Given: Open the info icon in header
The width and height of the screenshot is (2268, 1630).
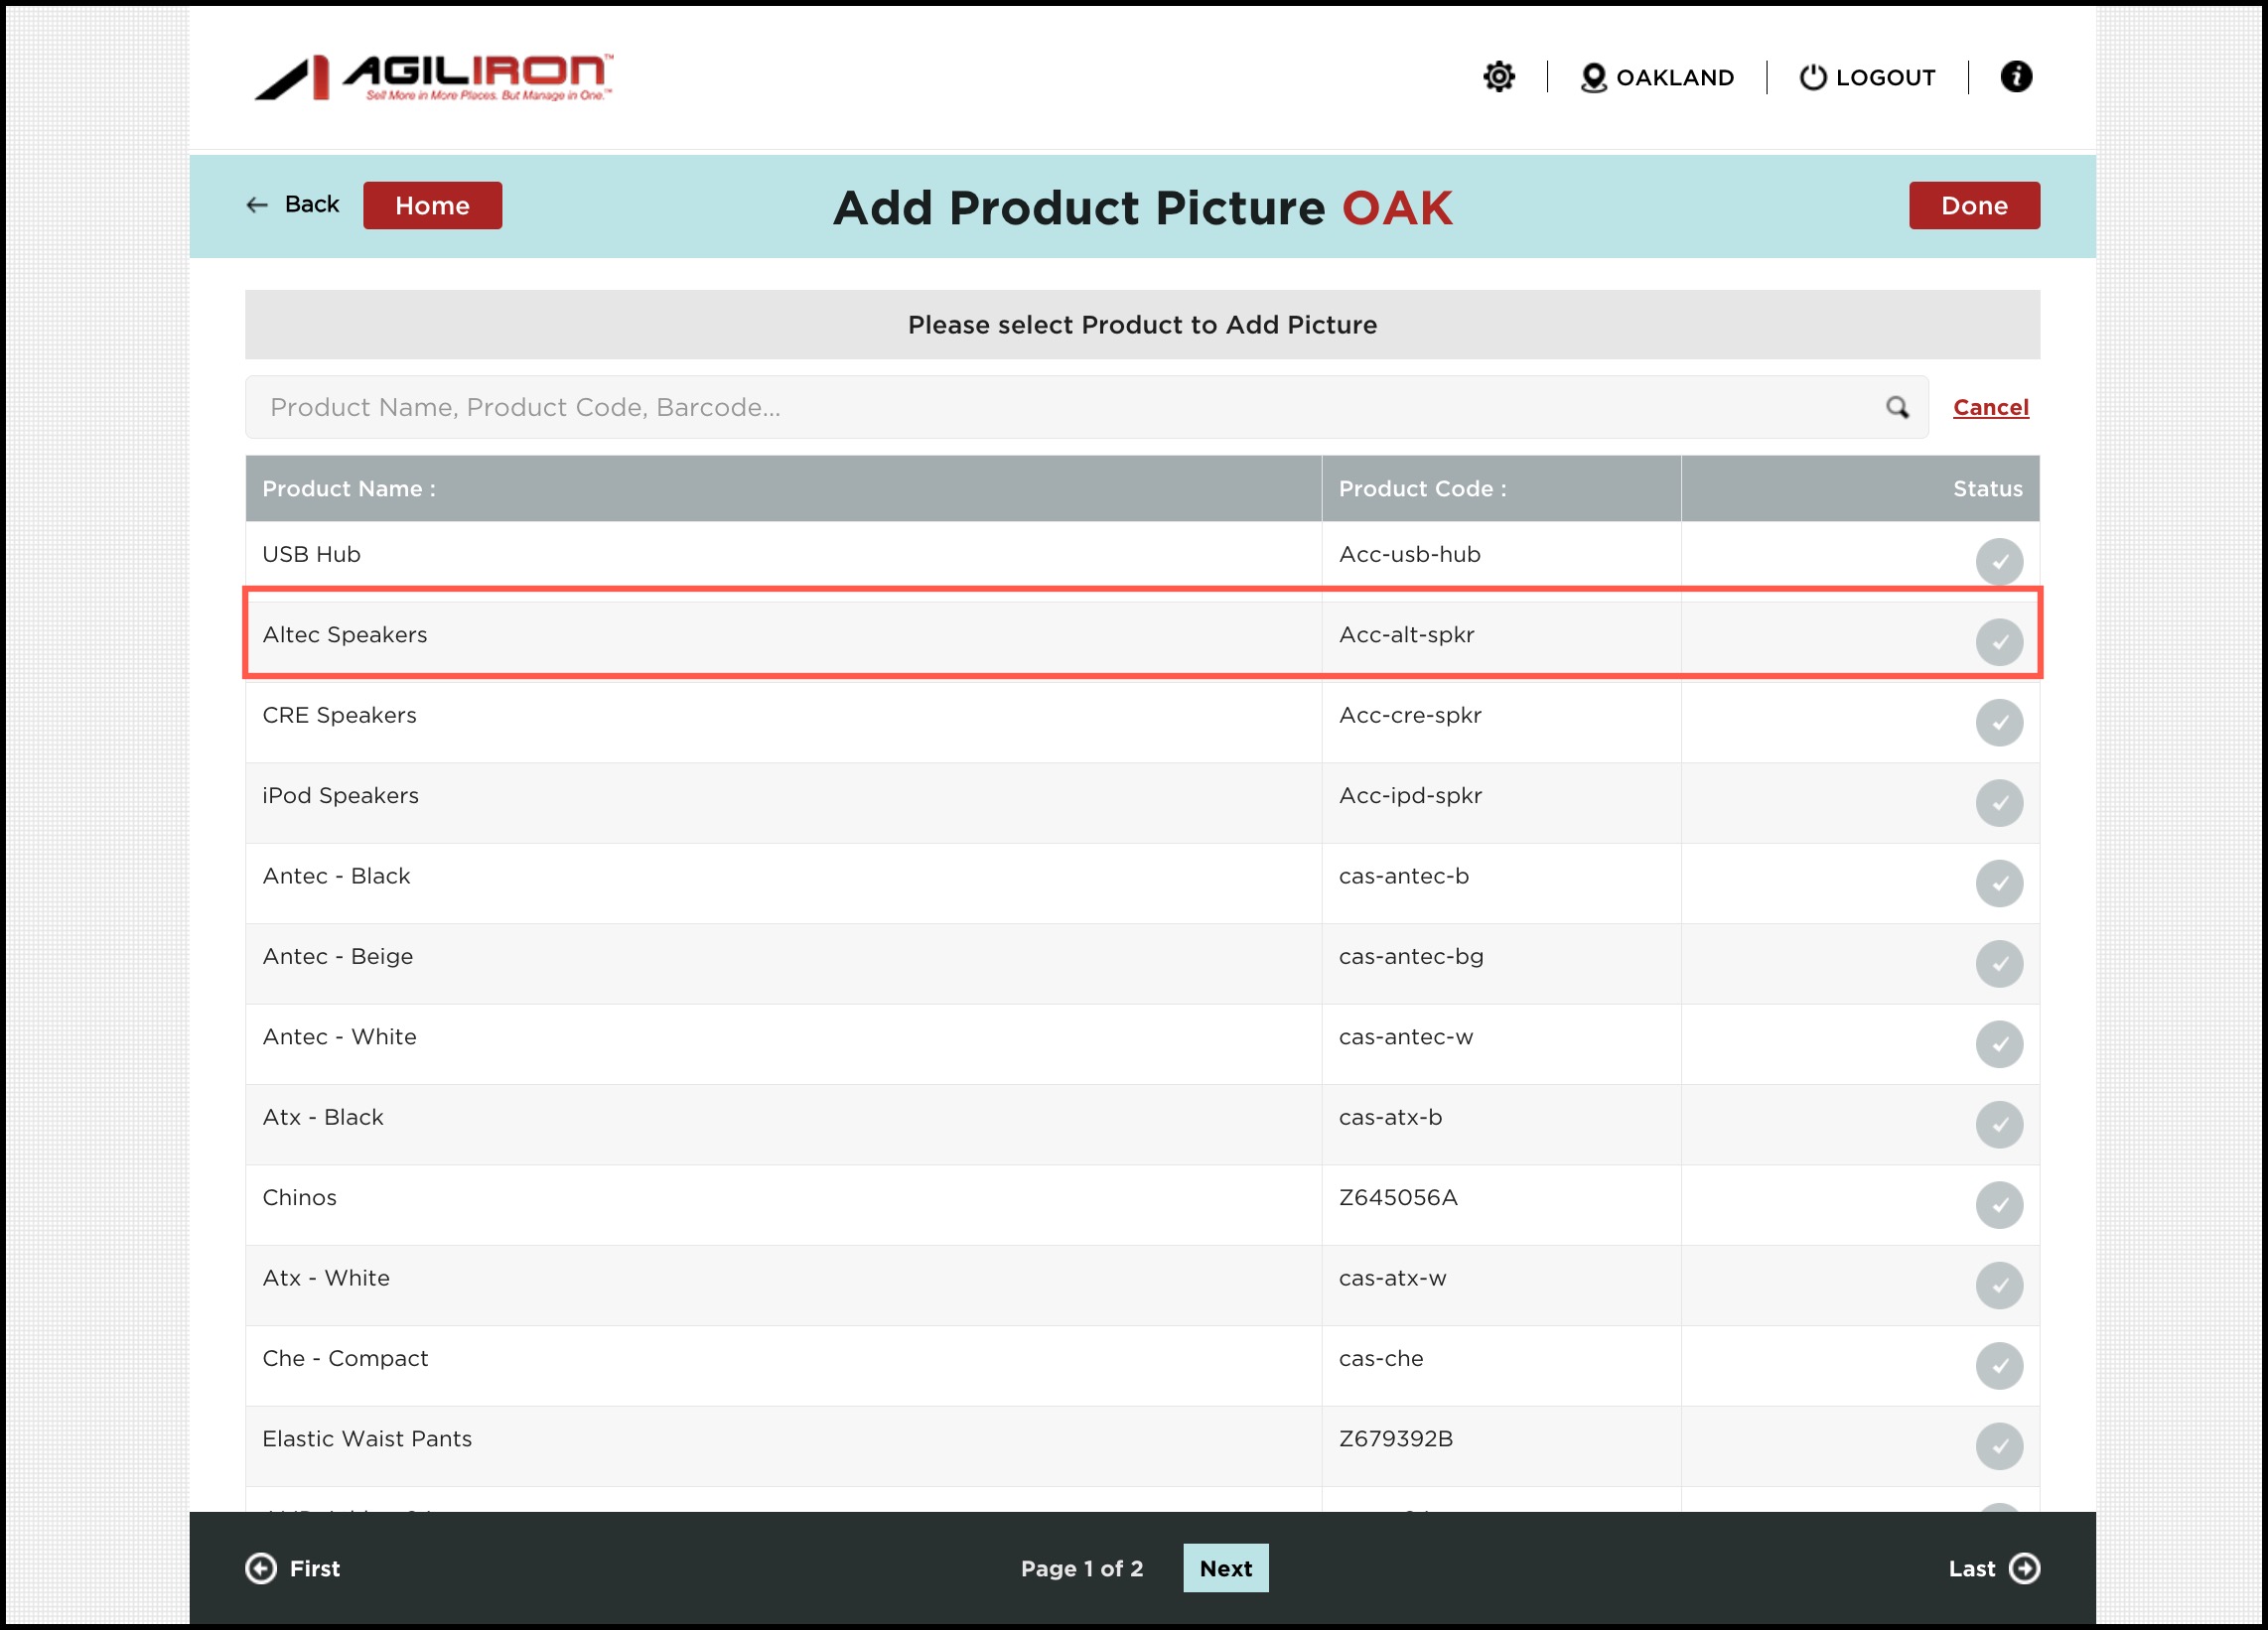Looking at the screenshot, I should pos(2015,77).
